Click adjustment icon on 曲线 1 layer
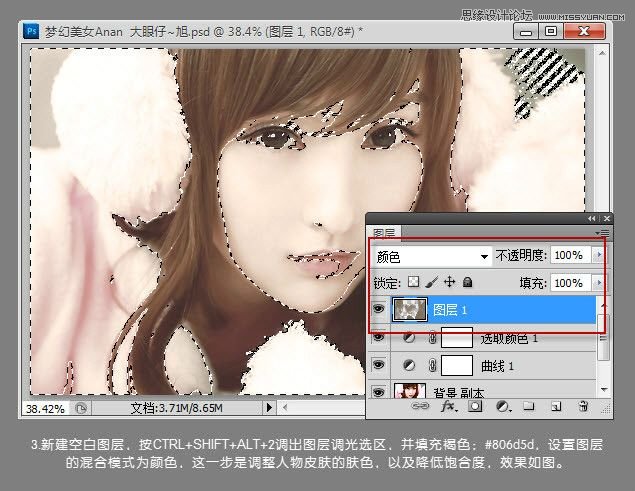This screenshot has height=491, width=635. (x=409, y=365)
